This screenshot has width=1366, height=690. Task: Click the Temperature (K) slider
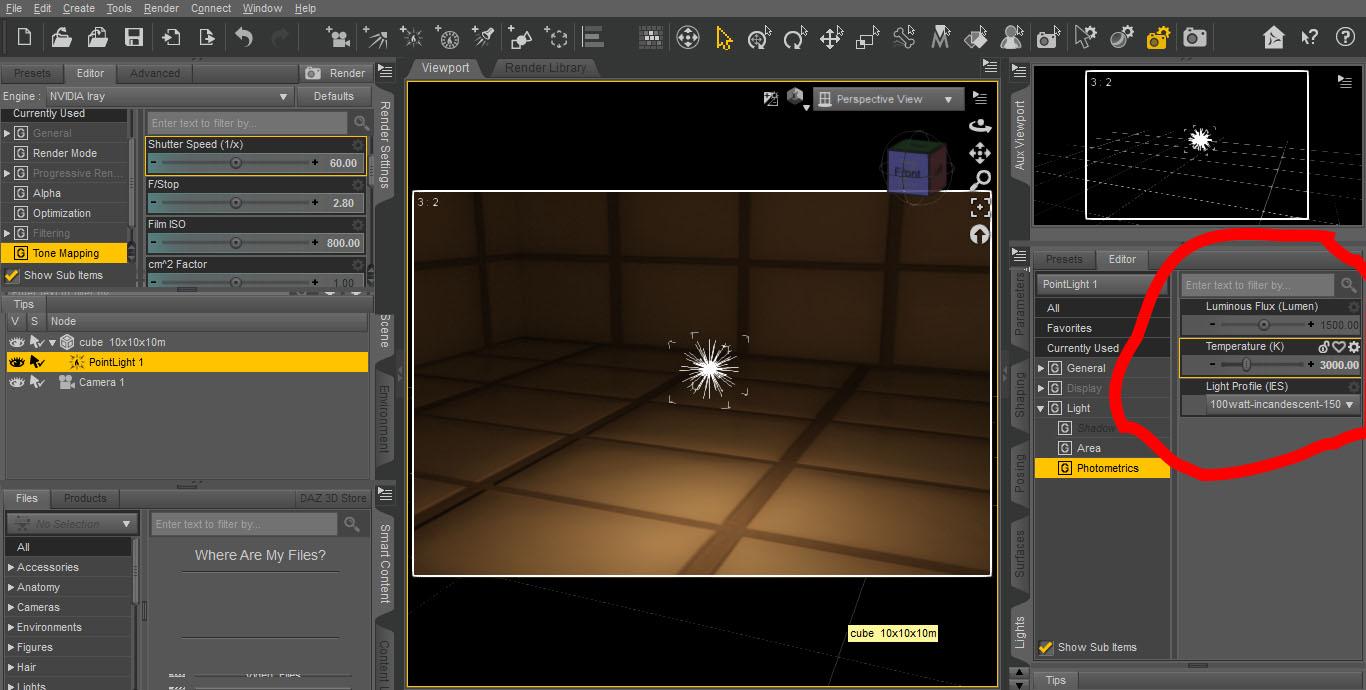pyautogui.click(x=1261, y=365)
